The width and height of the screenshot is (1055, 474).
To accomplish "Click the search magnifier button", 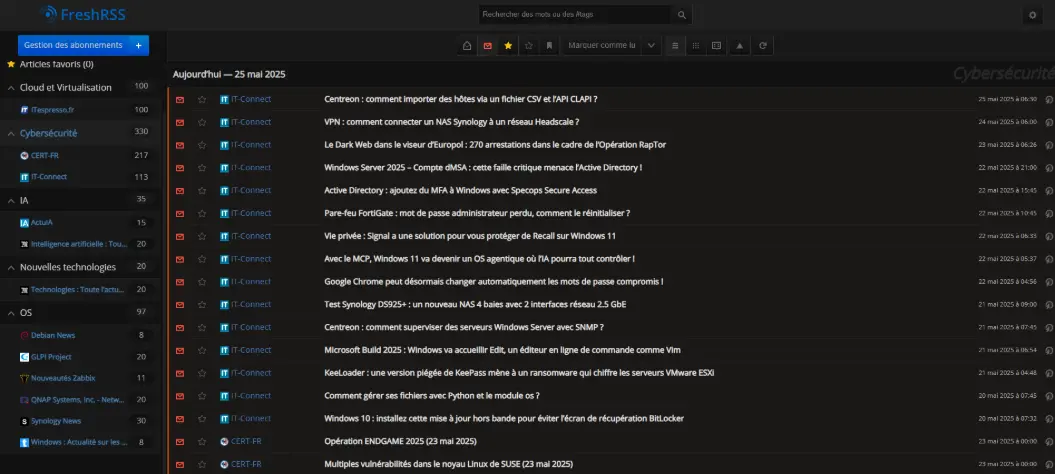I will (682, 15).
